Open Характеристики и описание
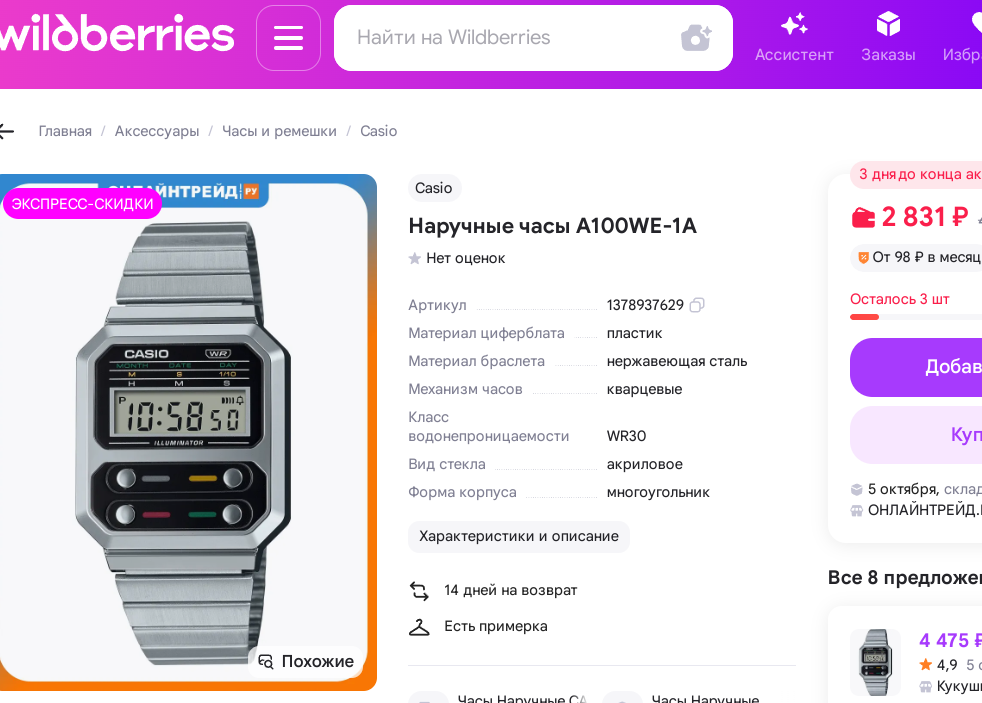The height and width of the screenshot is (703, 982). point(519,536)
